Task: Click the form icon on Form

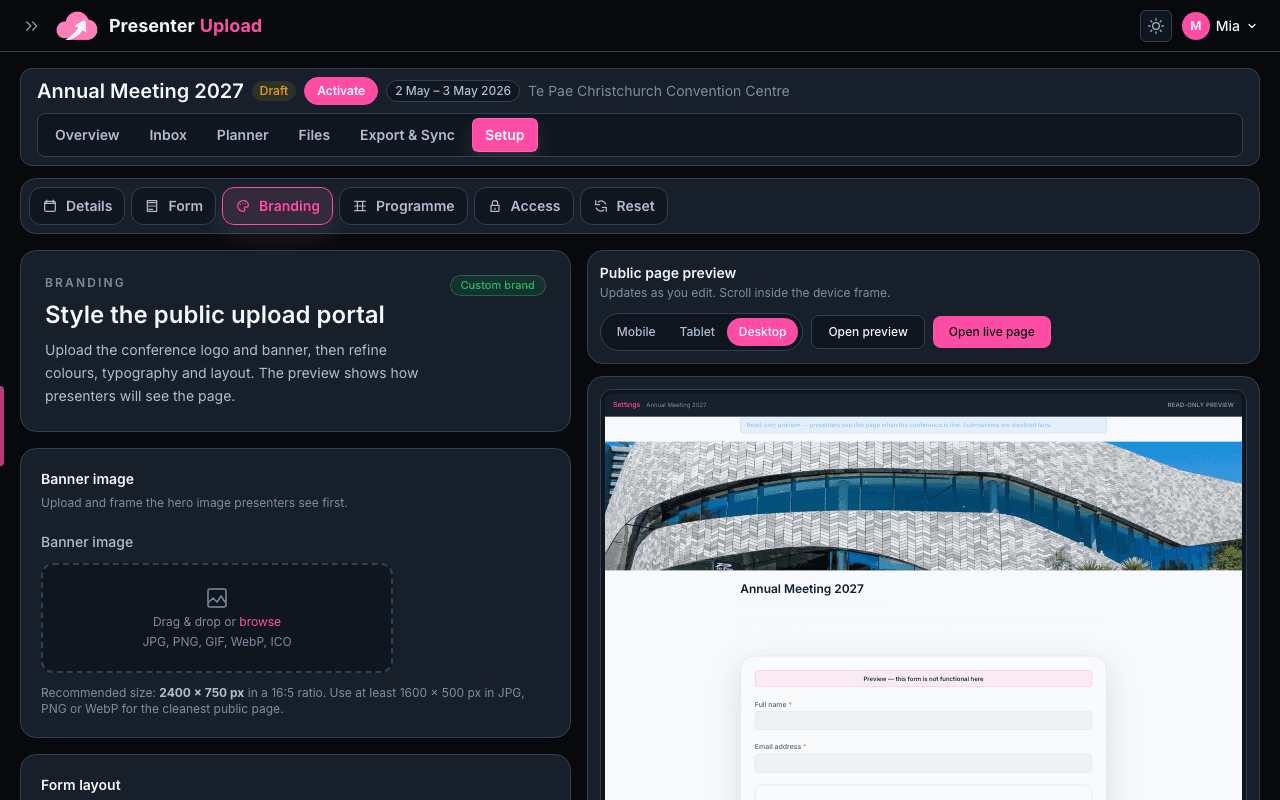Action: pyautogui.click(x=152, y=206)
